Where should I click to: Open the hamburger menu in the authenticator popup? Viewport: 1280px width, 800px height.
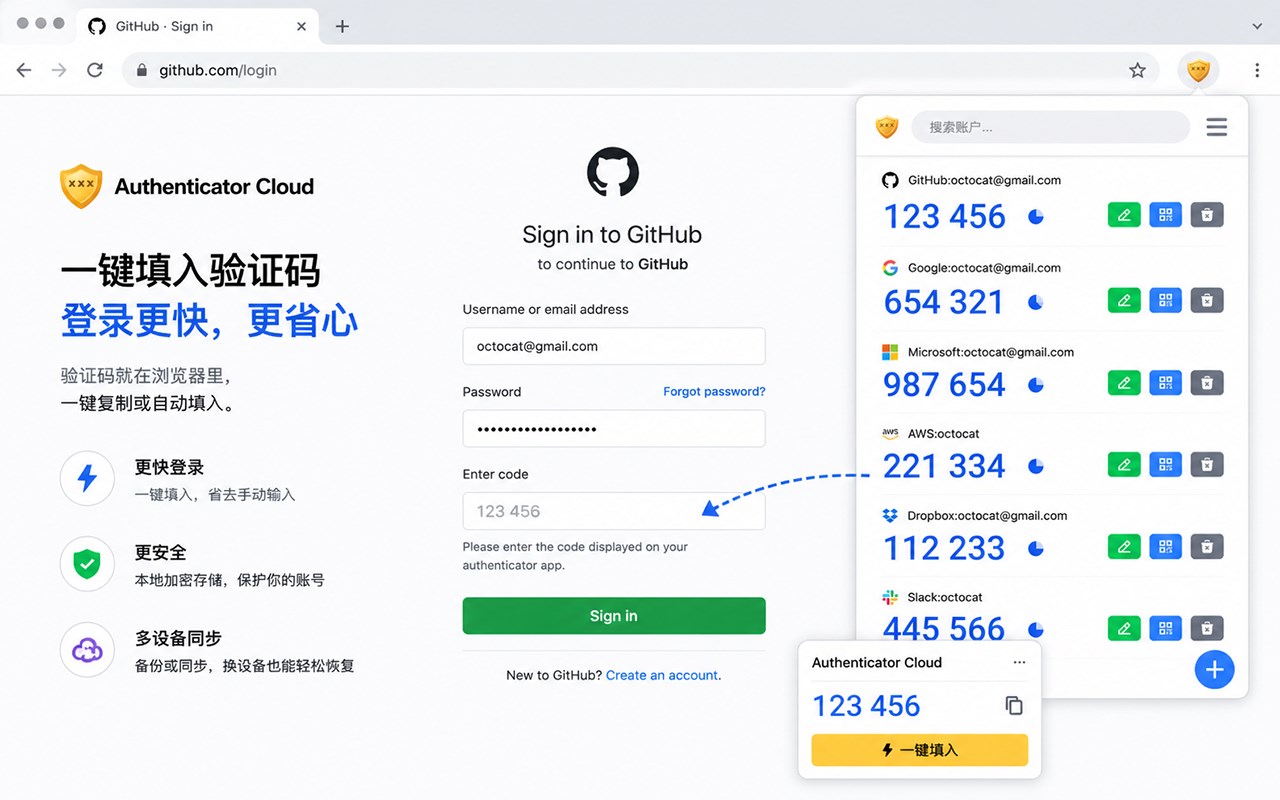1216,127
